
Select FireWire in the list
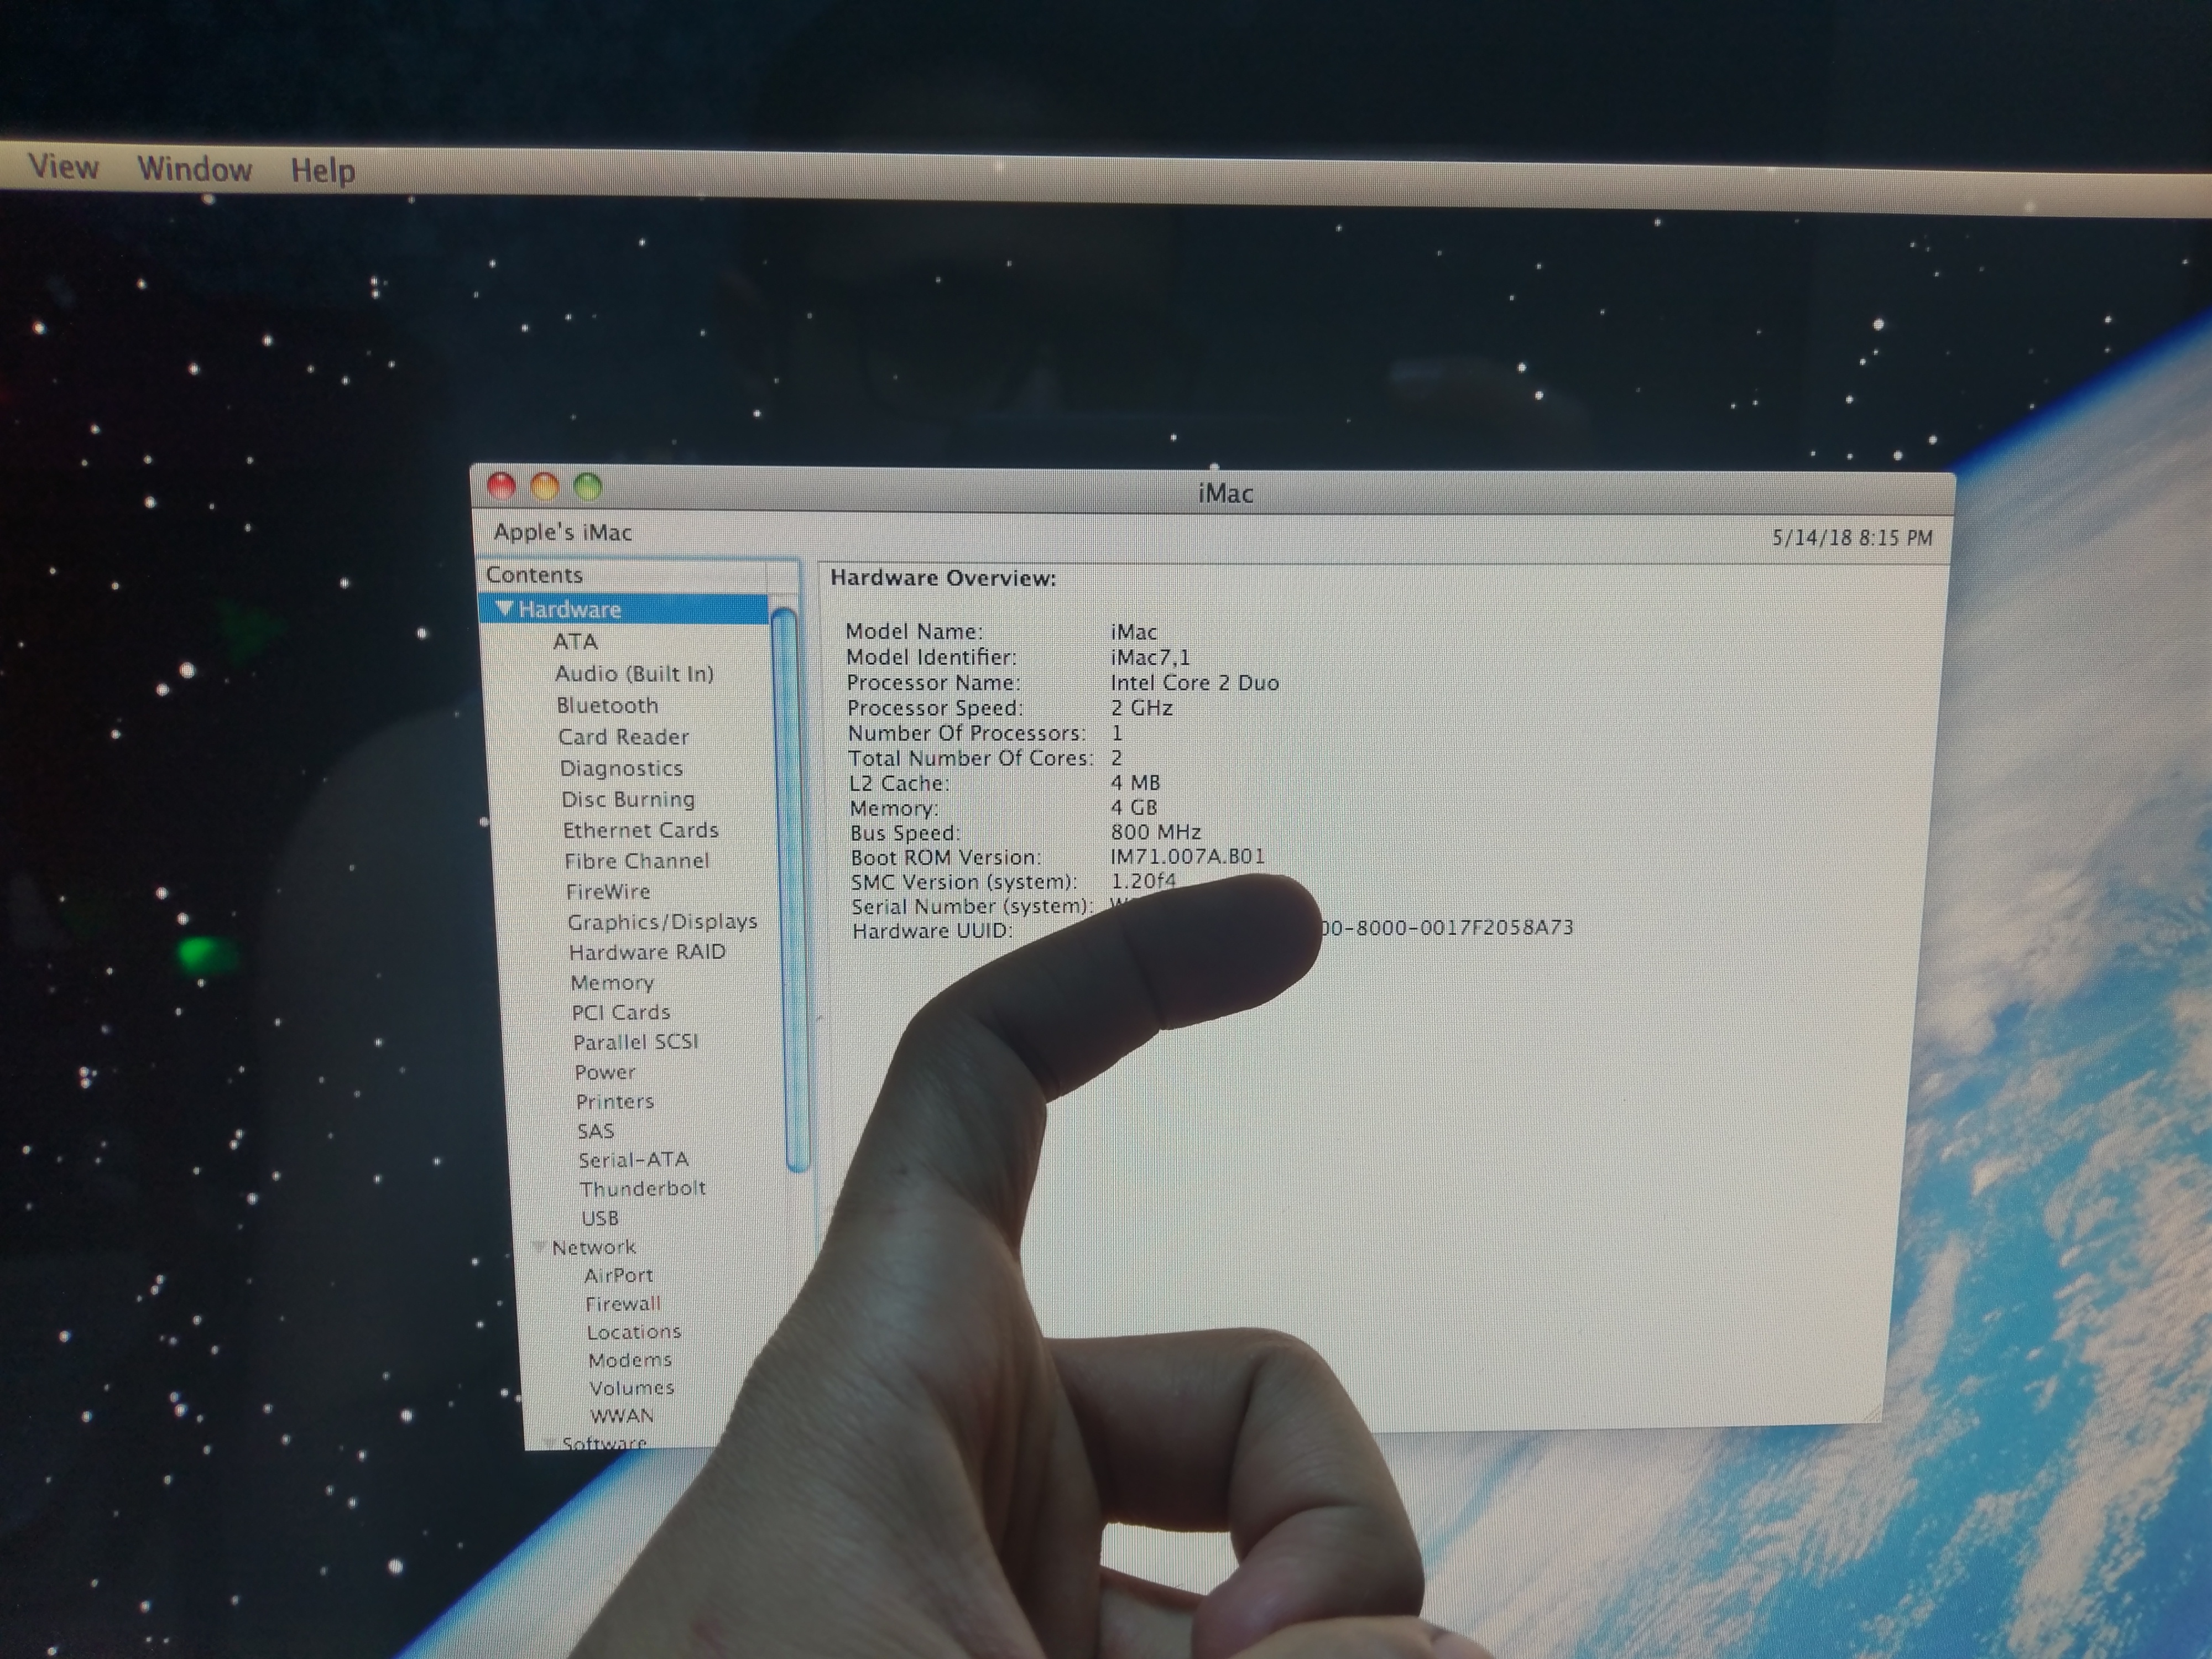(x=607, y=891)
